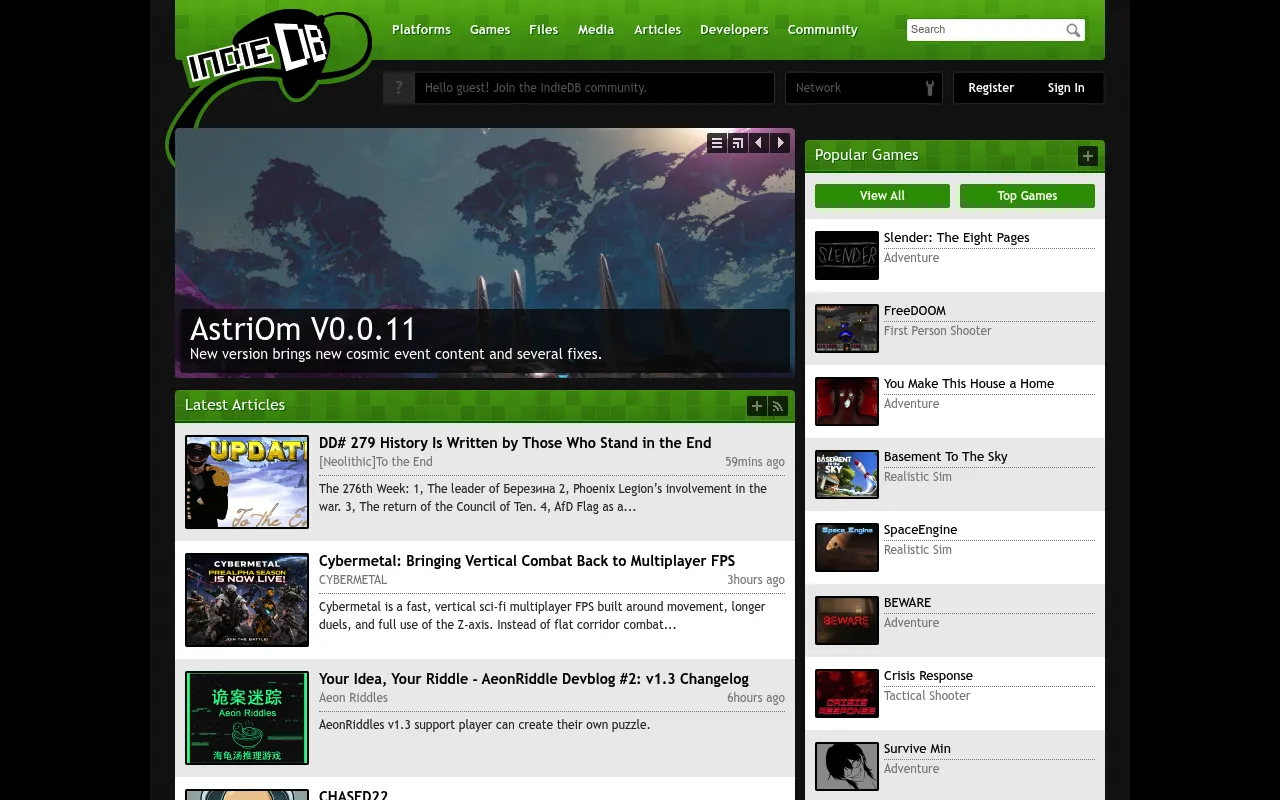The height and width of the screenshot is (800, 1280).
Task: Open the AeonRiddle Devblog #2 article
Action: pos(534,679)
